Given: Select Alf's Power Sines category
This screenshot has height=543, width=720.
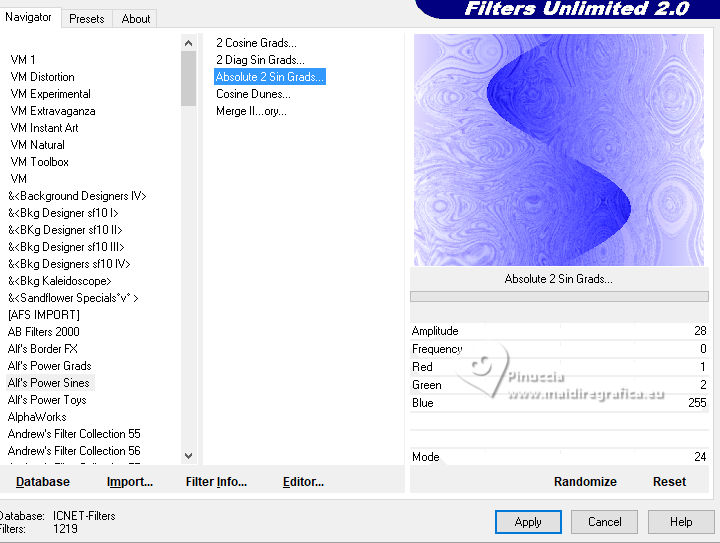Looking at the screenshot, I should click(49, 383).
